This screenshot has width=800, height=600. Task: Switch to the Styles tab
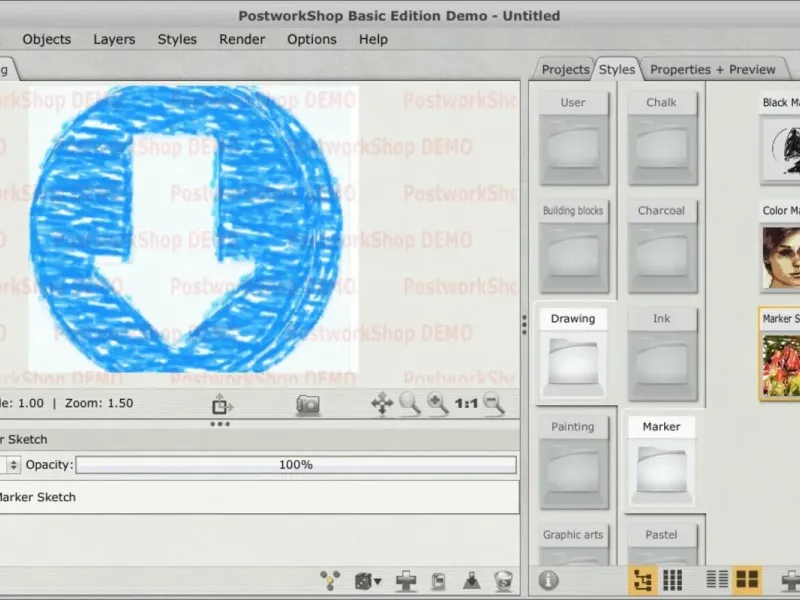pos(617,69)
